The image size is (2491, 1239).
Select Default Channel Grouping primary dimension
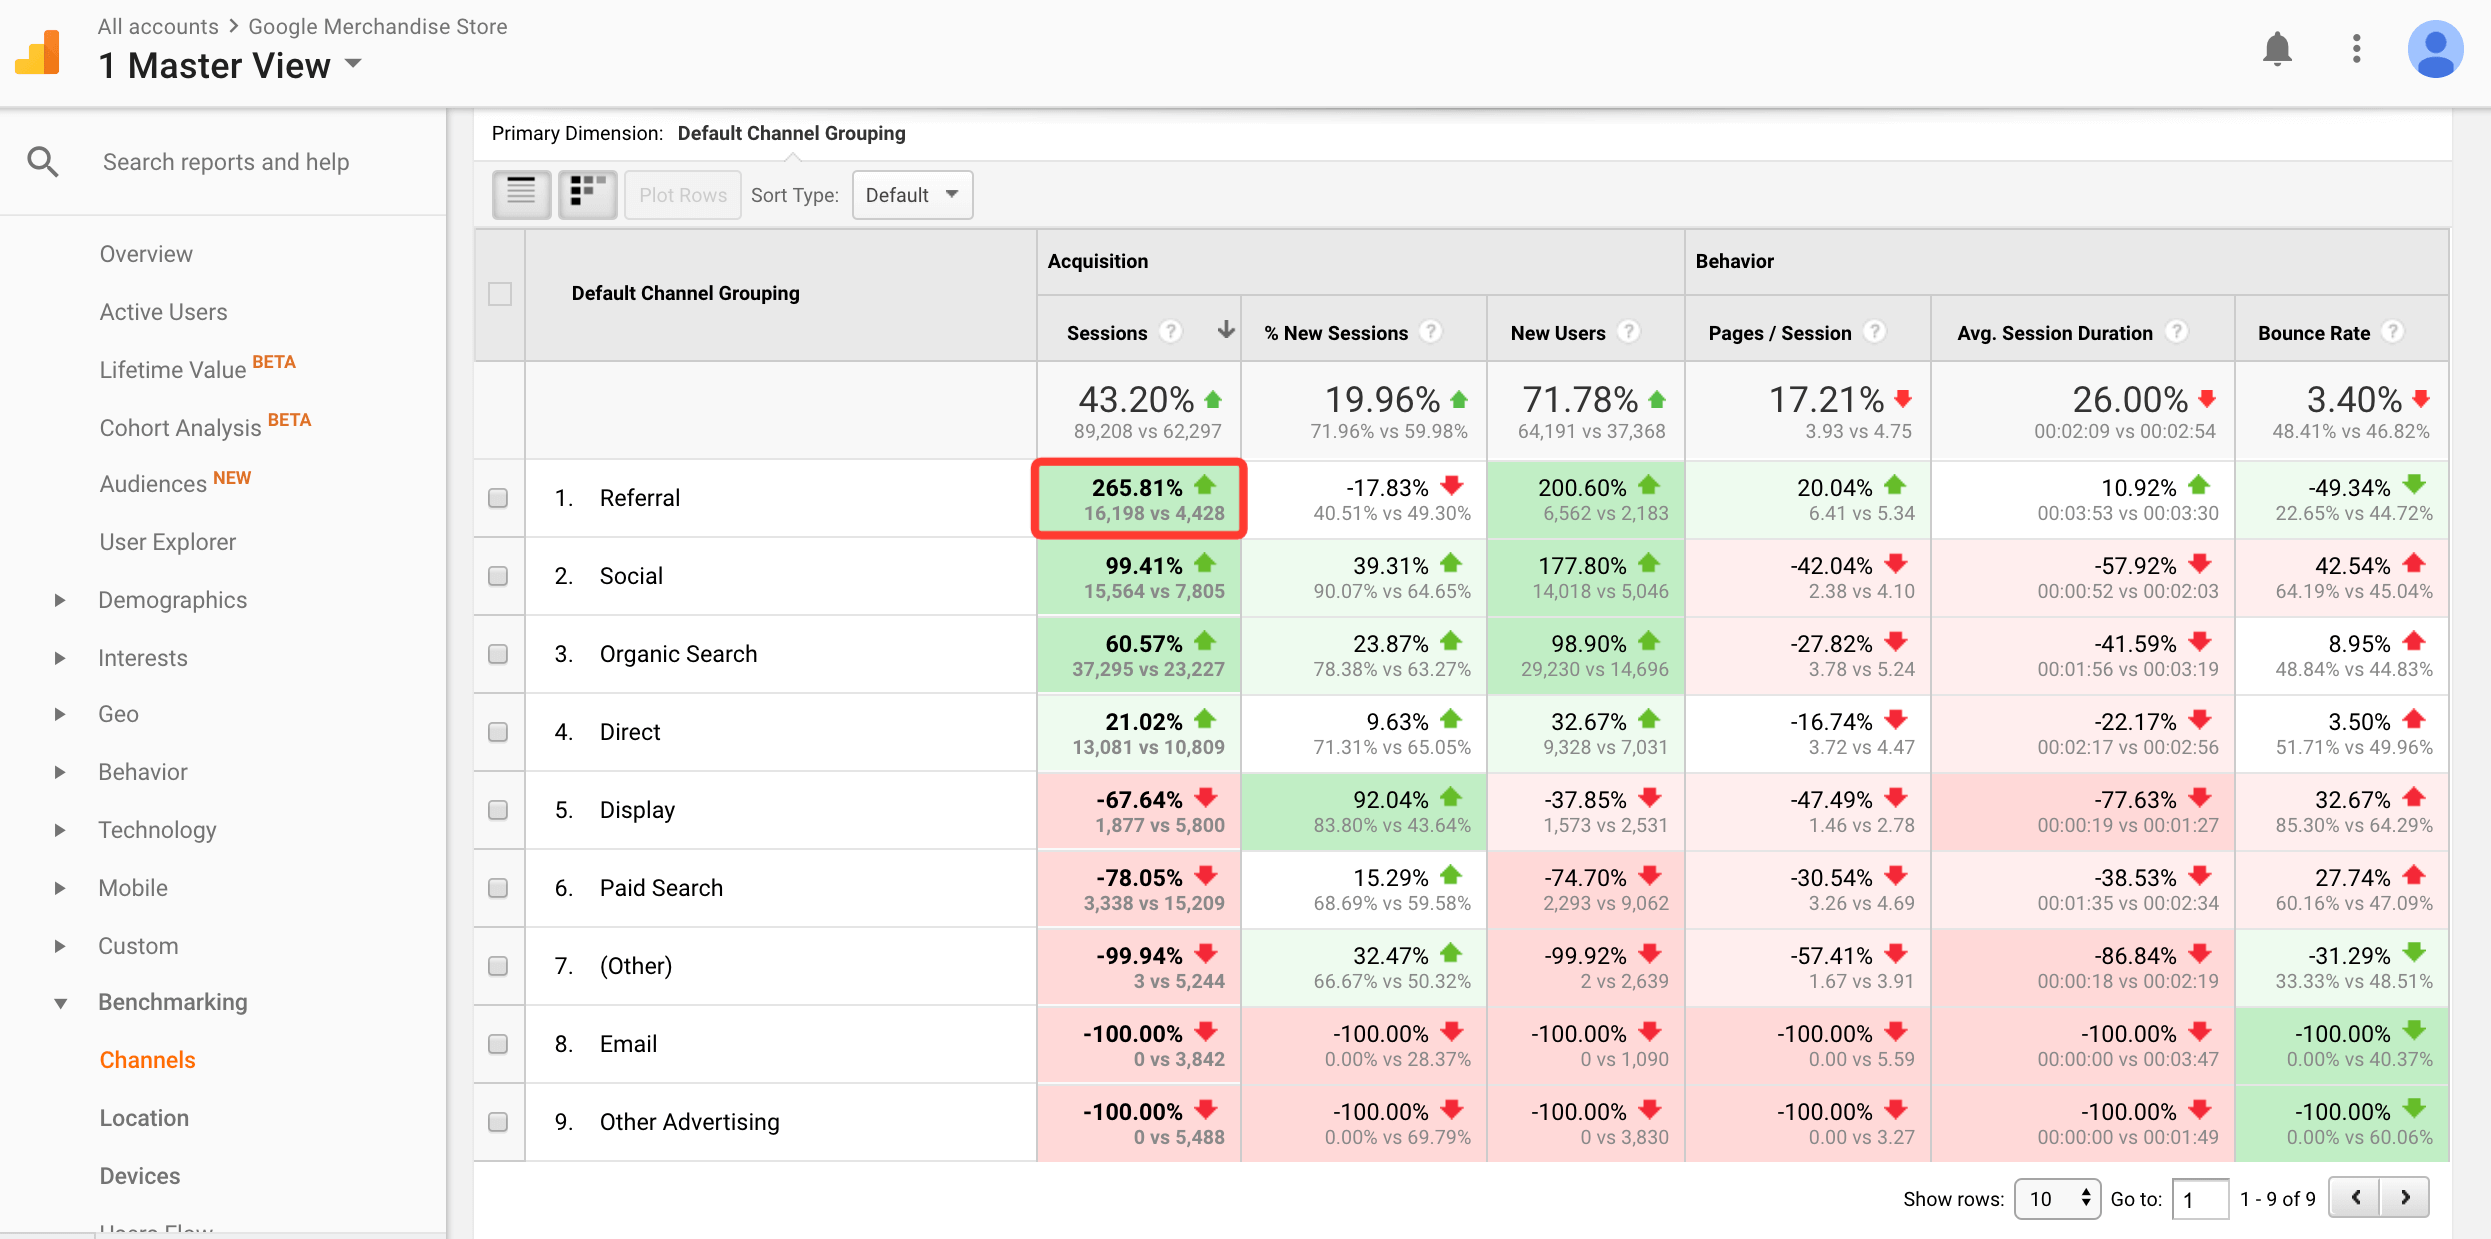click(x=791, y=133)
